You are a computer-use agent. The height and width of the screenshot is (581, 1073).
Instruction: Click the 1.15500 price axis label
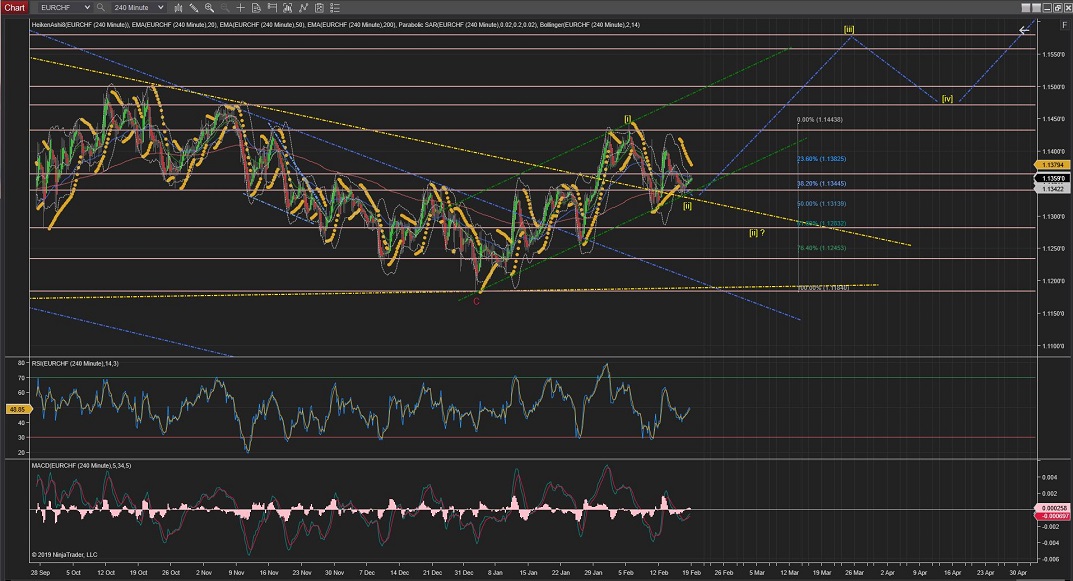pos(1054,54)
